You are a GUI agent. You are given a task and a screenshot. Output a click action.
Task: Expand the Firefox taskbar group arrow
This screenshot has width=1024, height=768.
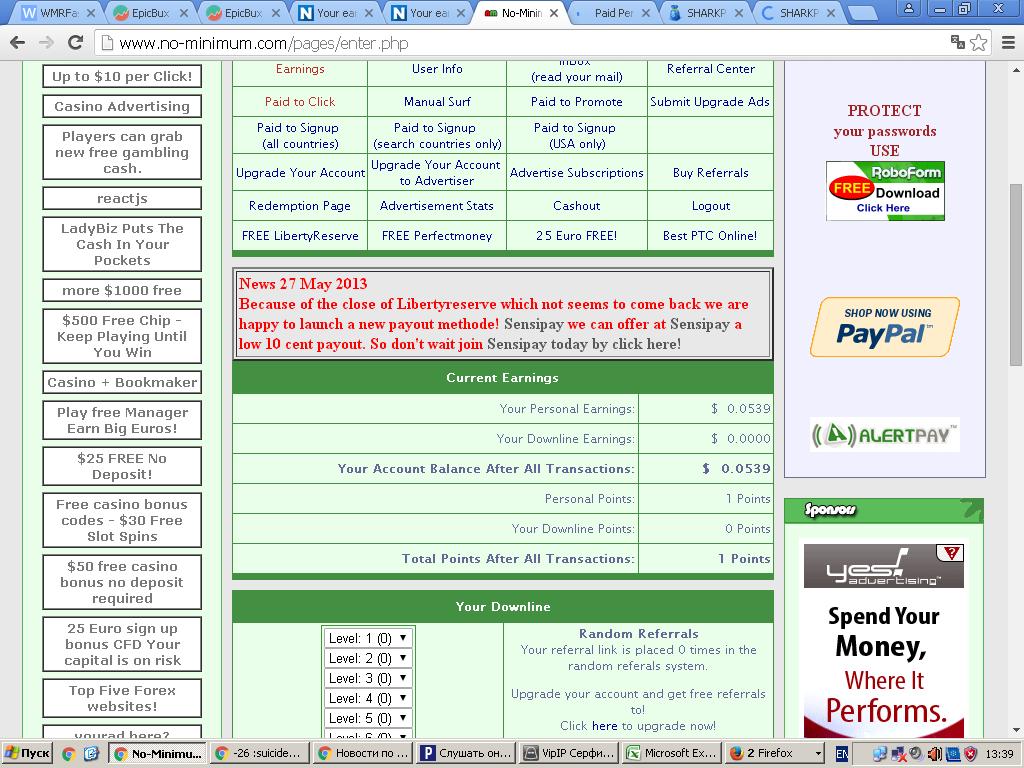tap(818, 754)
